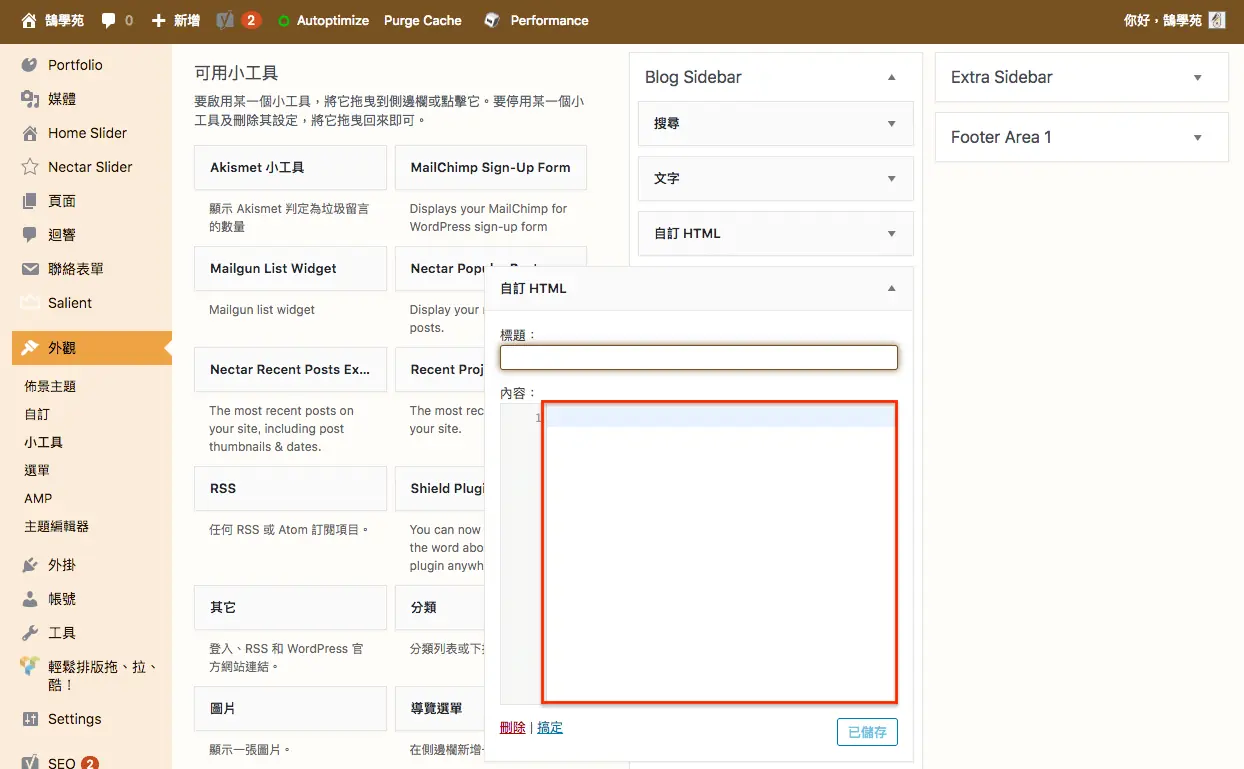Click the 外掛 plugin icon

[x=30, y=564]
